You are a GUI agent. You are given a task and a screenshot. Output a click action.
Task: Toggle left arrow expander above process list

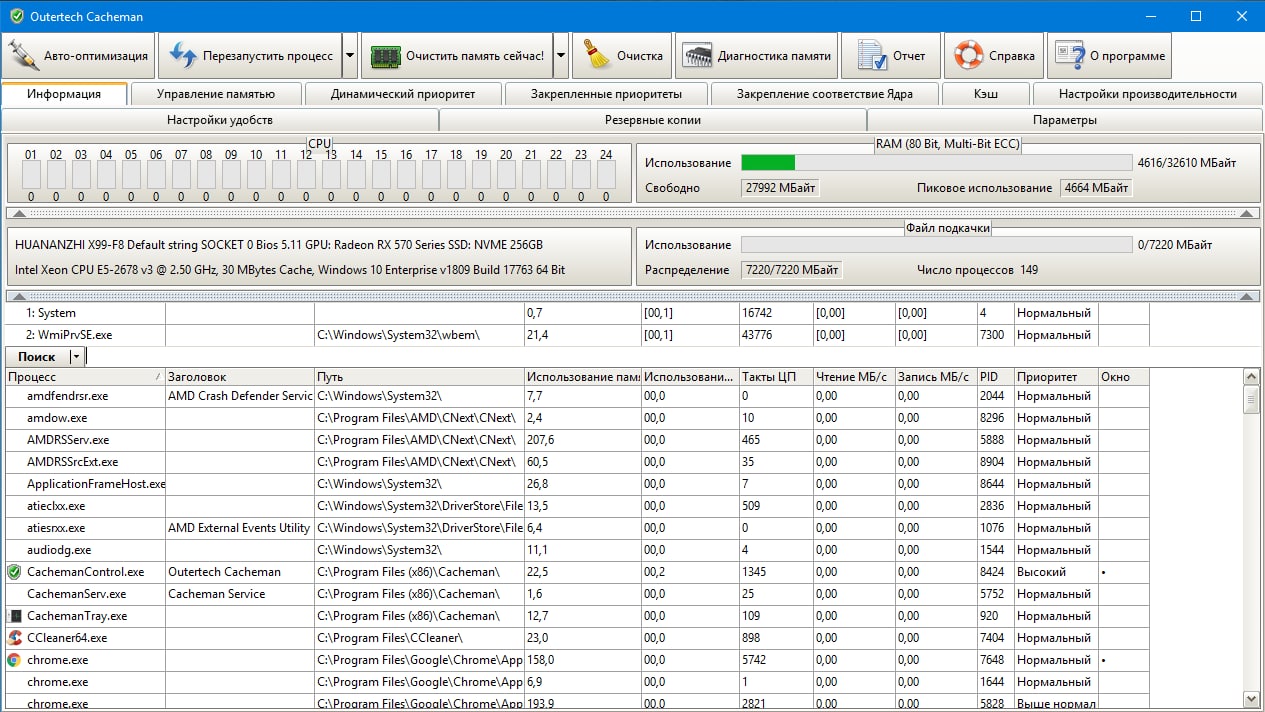click(20, 296)
